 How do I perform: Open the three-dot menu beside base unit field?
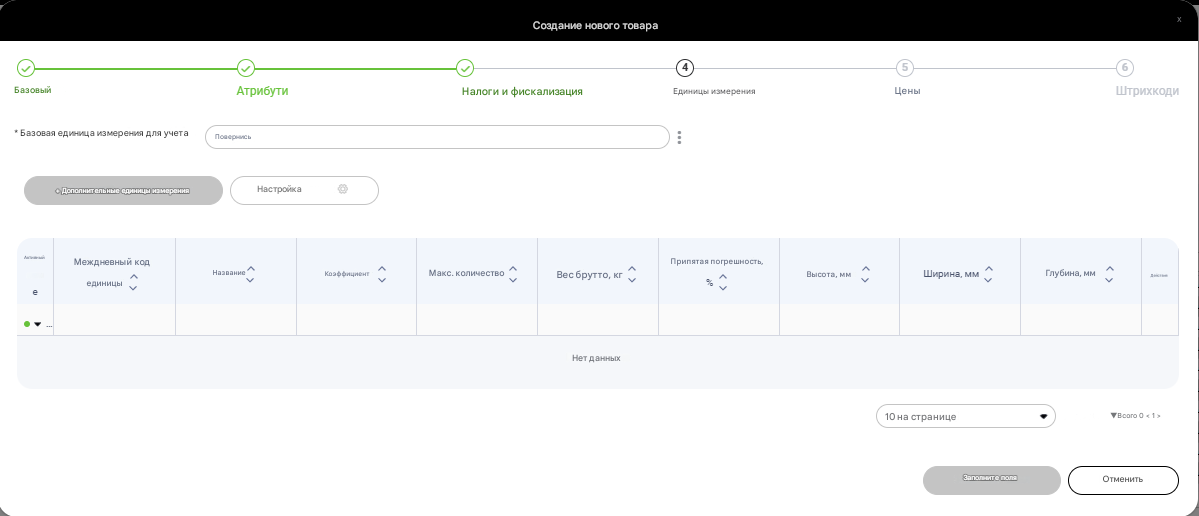click(x=679, y=138)
